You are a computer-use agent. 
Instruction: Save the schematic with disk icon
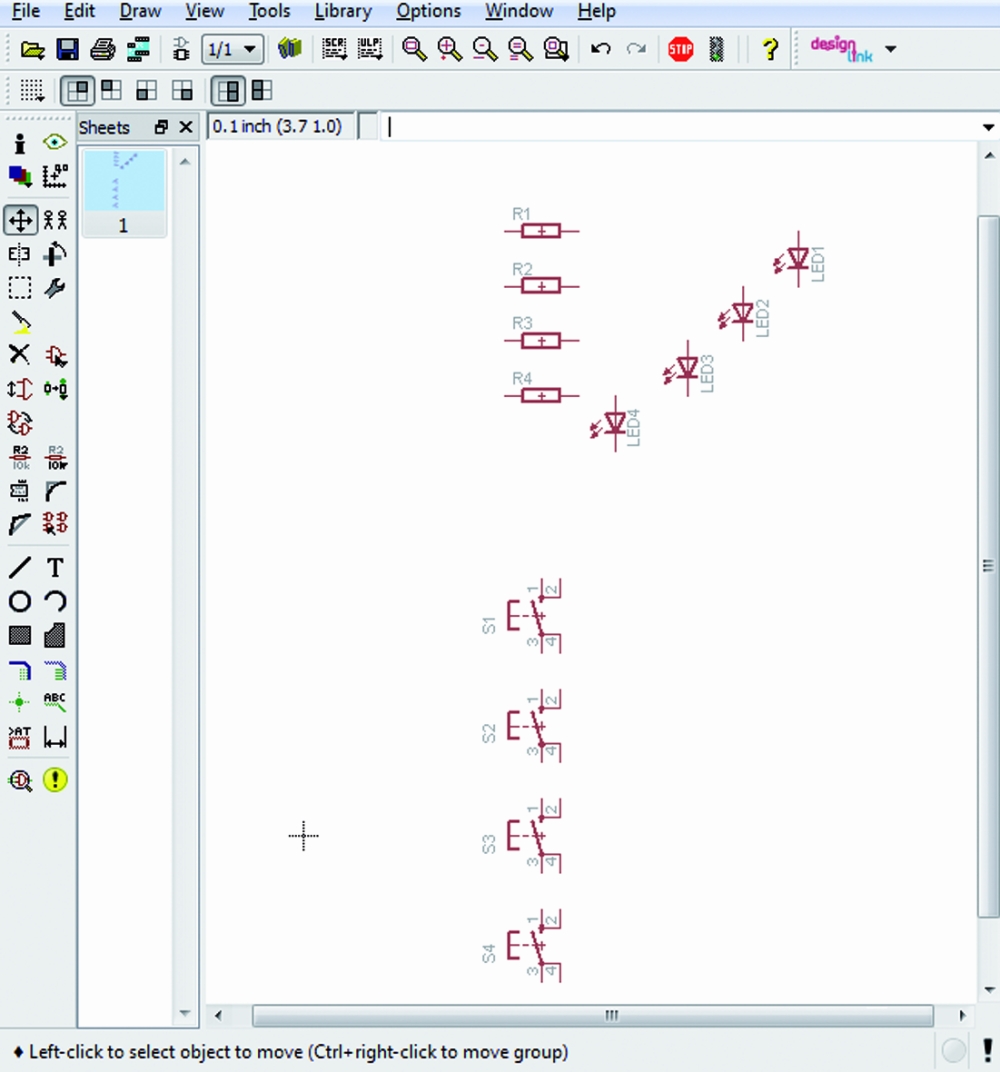(x=67, y=49)
